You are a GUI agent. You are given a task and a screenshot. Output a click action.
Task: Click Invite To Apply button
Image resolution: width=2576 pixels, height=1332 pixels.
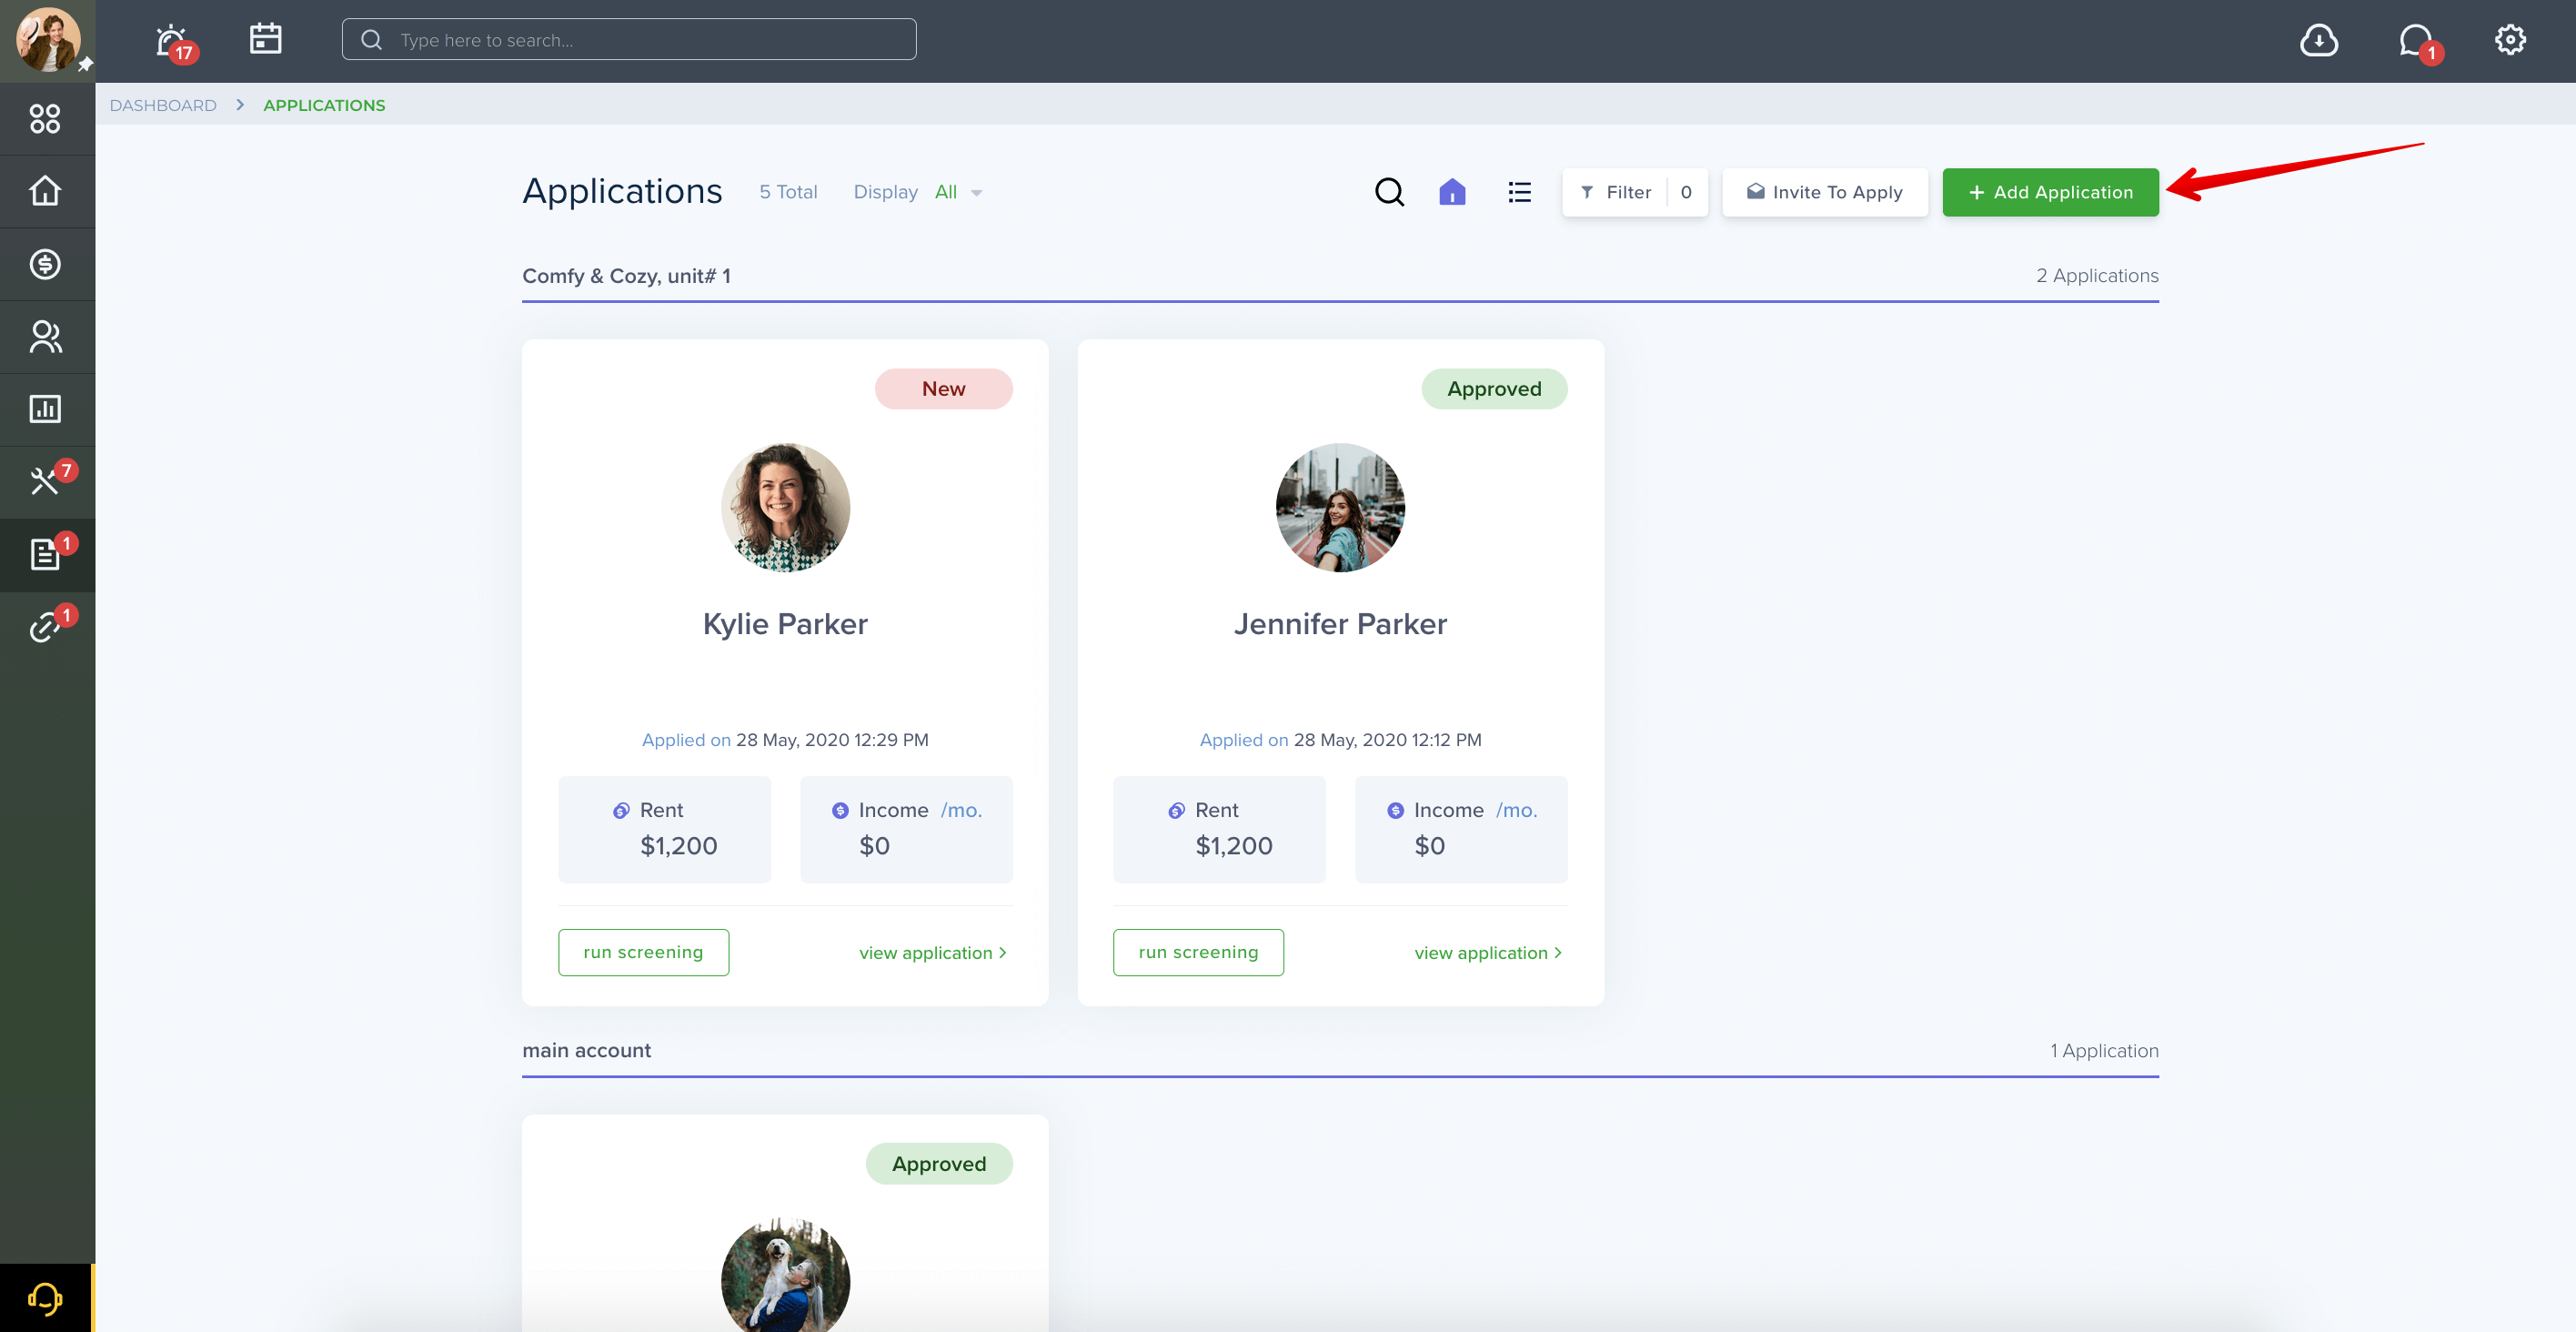1825,192
